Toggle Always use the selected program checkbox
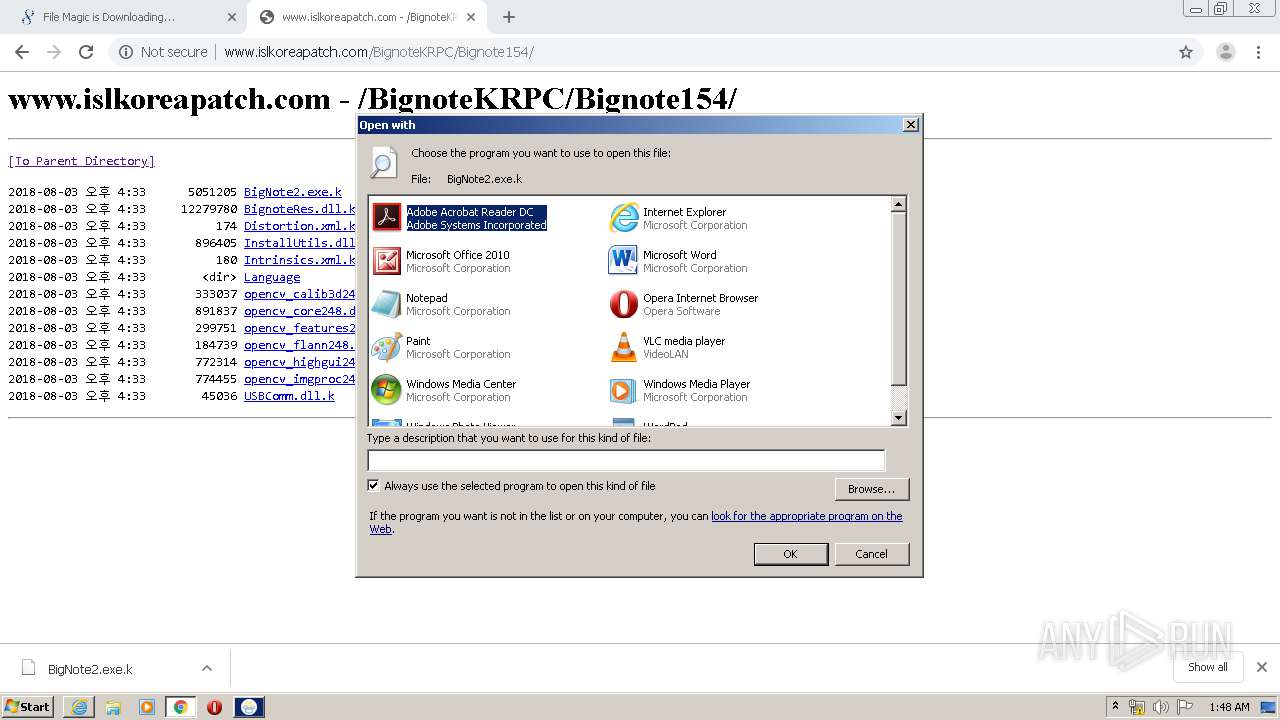This screenshot has width=1280, height=720. click(x=374, y=486)
